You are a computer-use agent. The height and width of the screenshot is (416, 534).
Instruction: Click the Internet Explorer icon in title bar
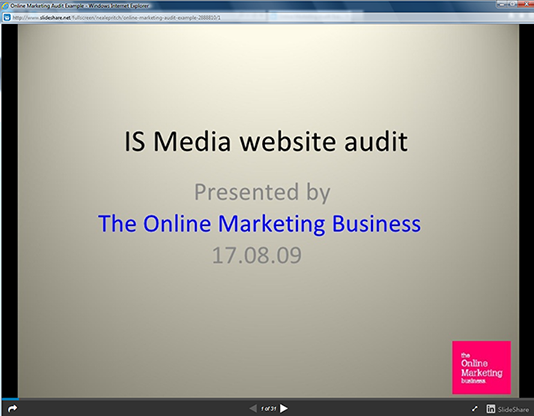pyautogui.click(x=5, y=6)
